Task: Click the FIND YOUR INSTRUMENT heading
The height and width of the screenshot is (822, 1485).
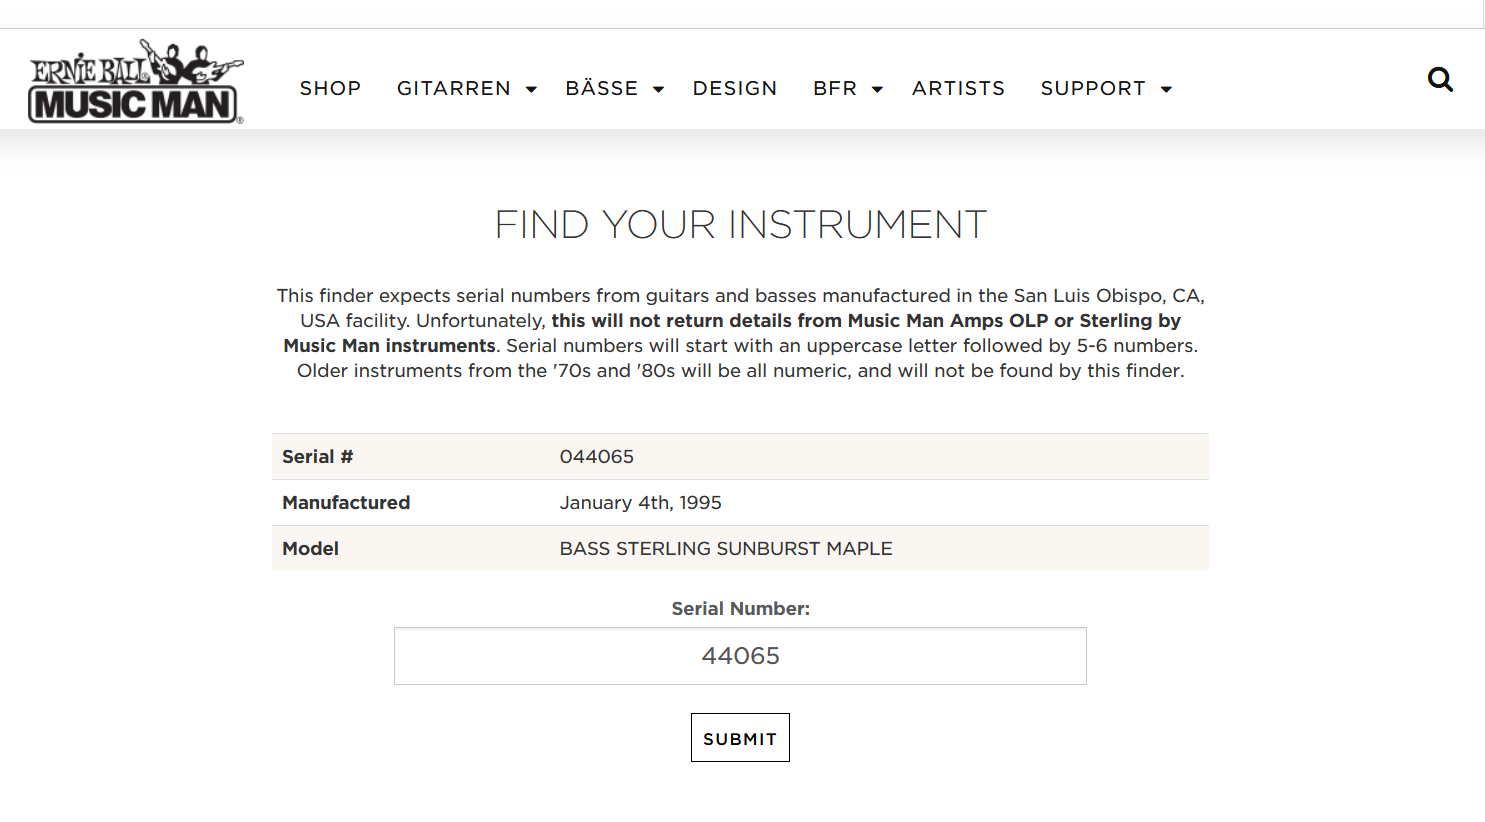Action: tap(740, 225)
